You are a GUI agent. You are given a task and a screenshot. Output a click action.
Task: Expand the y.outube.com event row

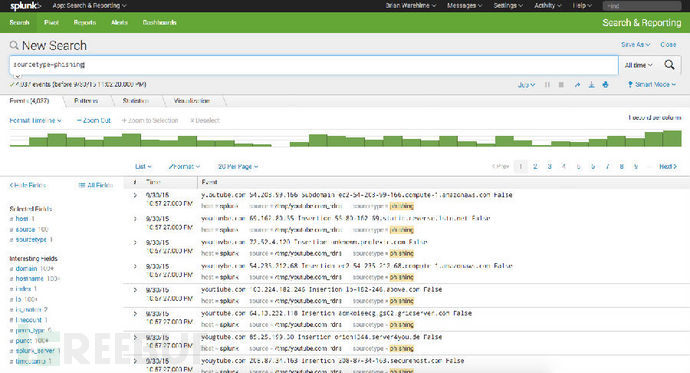coord(135,195)
